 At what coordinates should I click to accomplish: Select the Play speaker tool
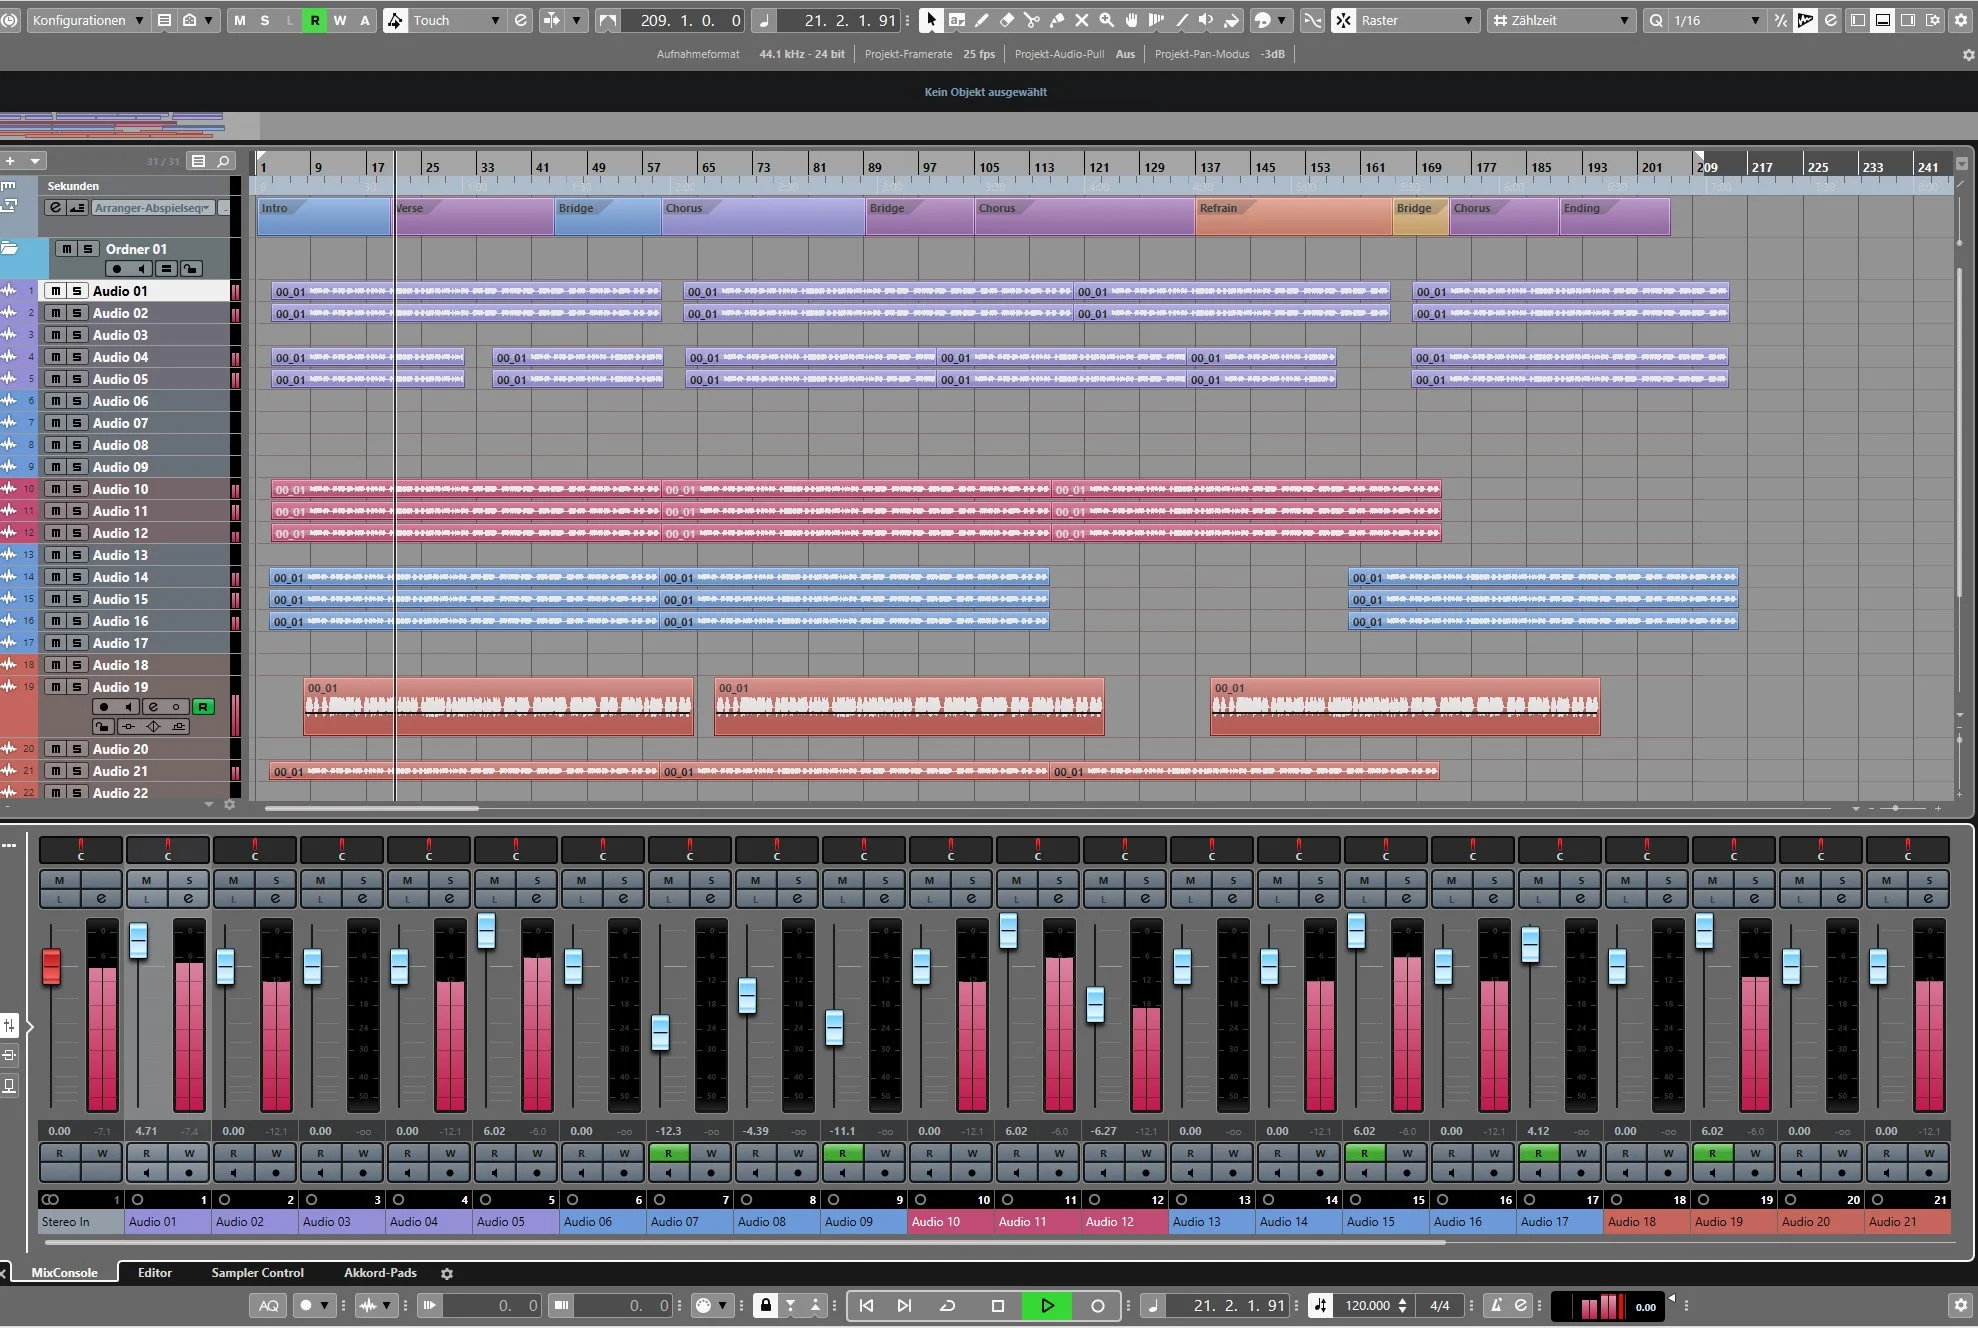(1207, 20)
